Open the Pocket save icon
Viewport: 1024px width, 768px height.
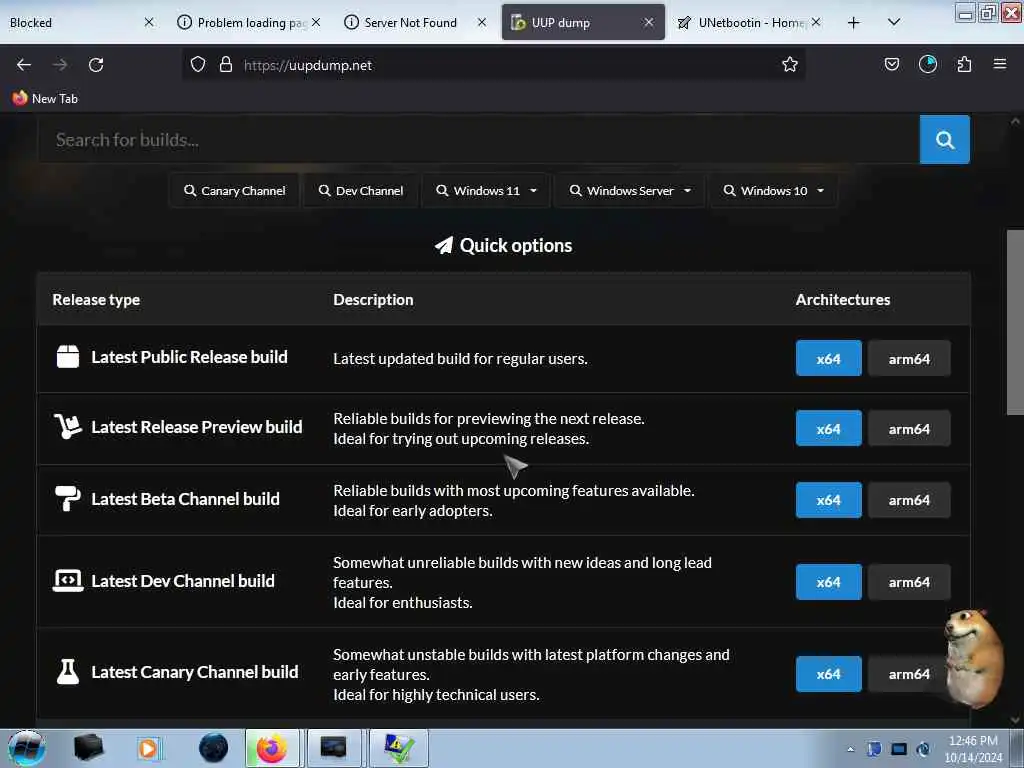(x=891, y=65)
